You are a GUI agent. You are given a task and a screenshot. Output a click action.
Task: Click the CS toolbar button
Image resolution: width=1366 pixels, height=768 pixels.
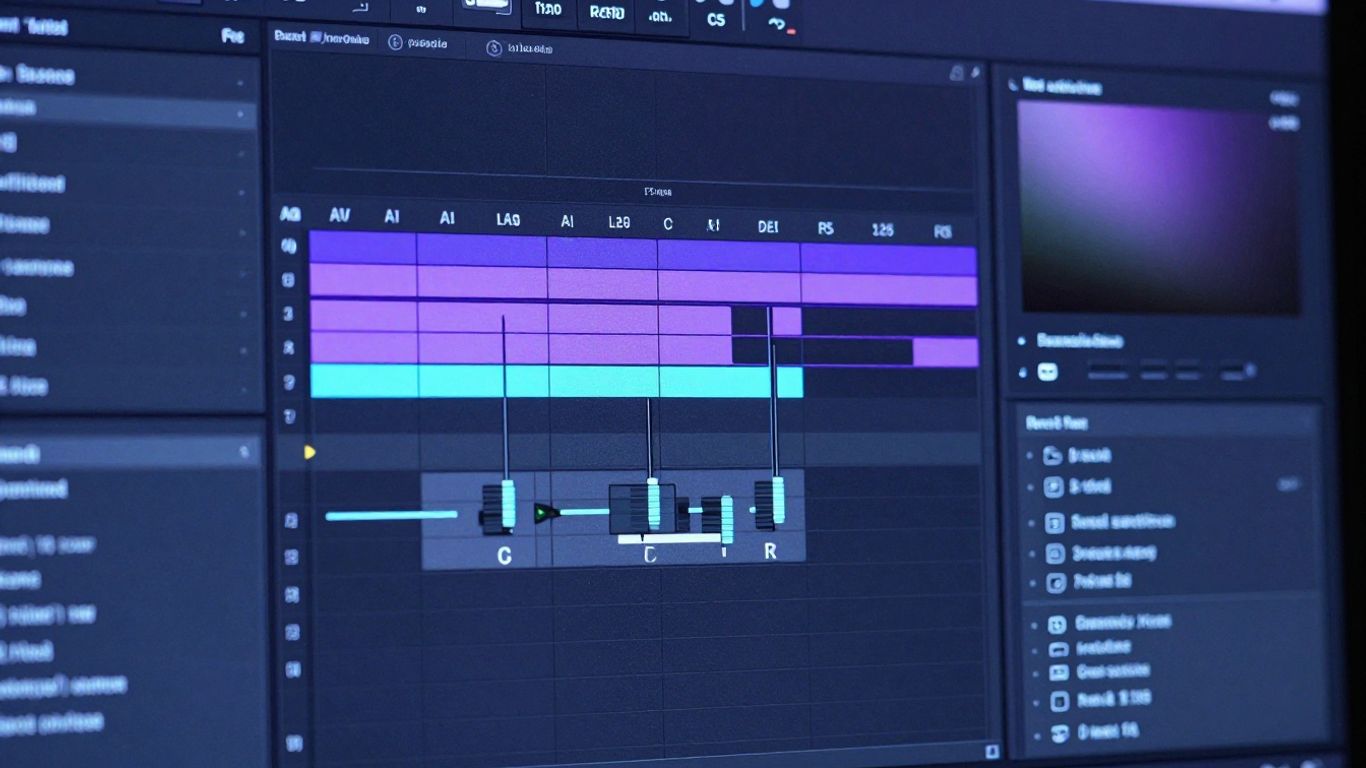click(716, 18)
